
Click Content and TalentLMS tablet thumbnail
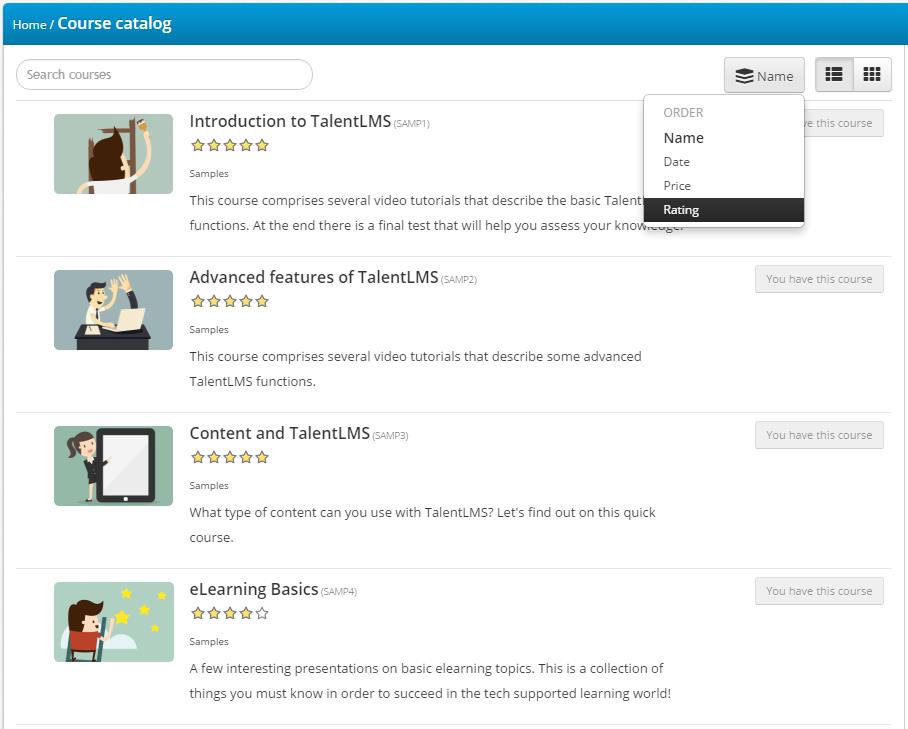click(x=114, y=466)
